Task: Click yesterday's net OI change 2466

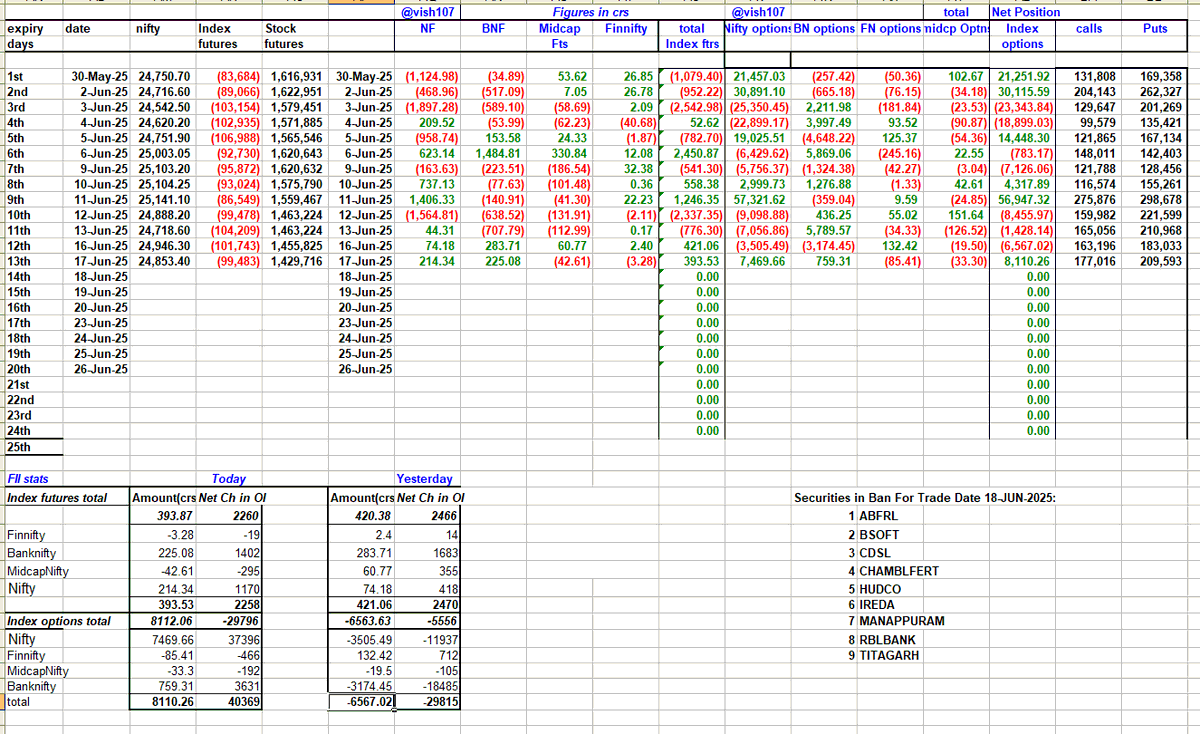Action: tap(443, 515)
